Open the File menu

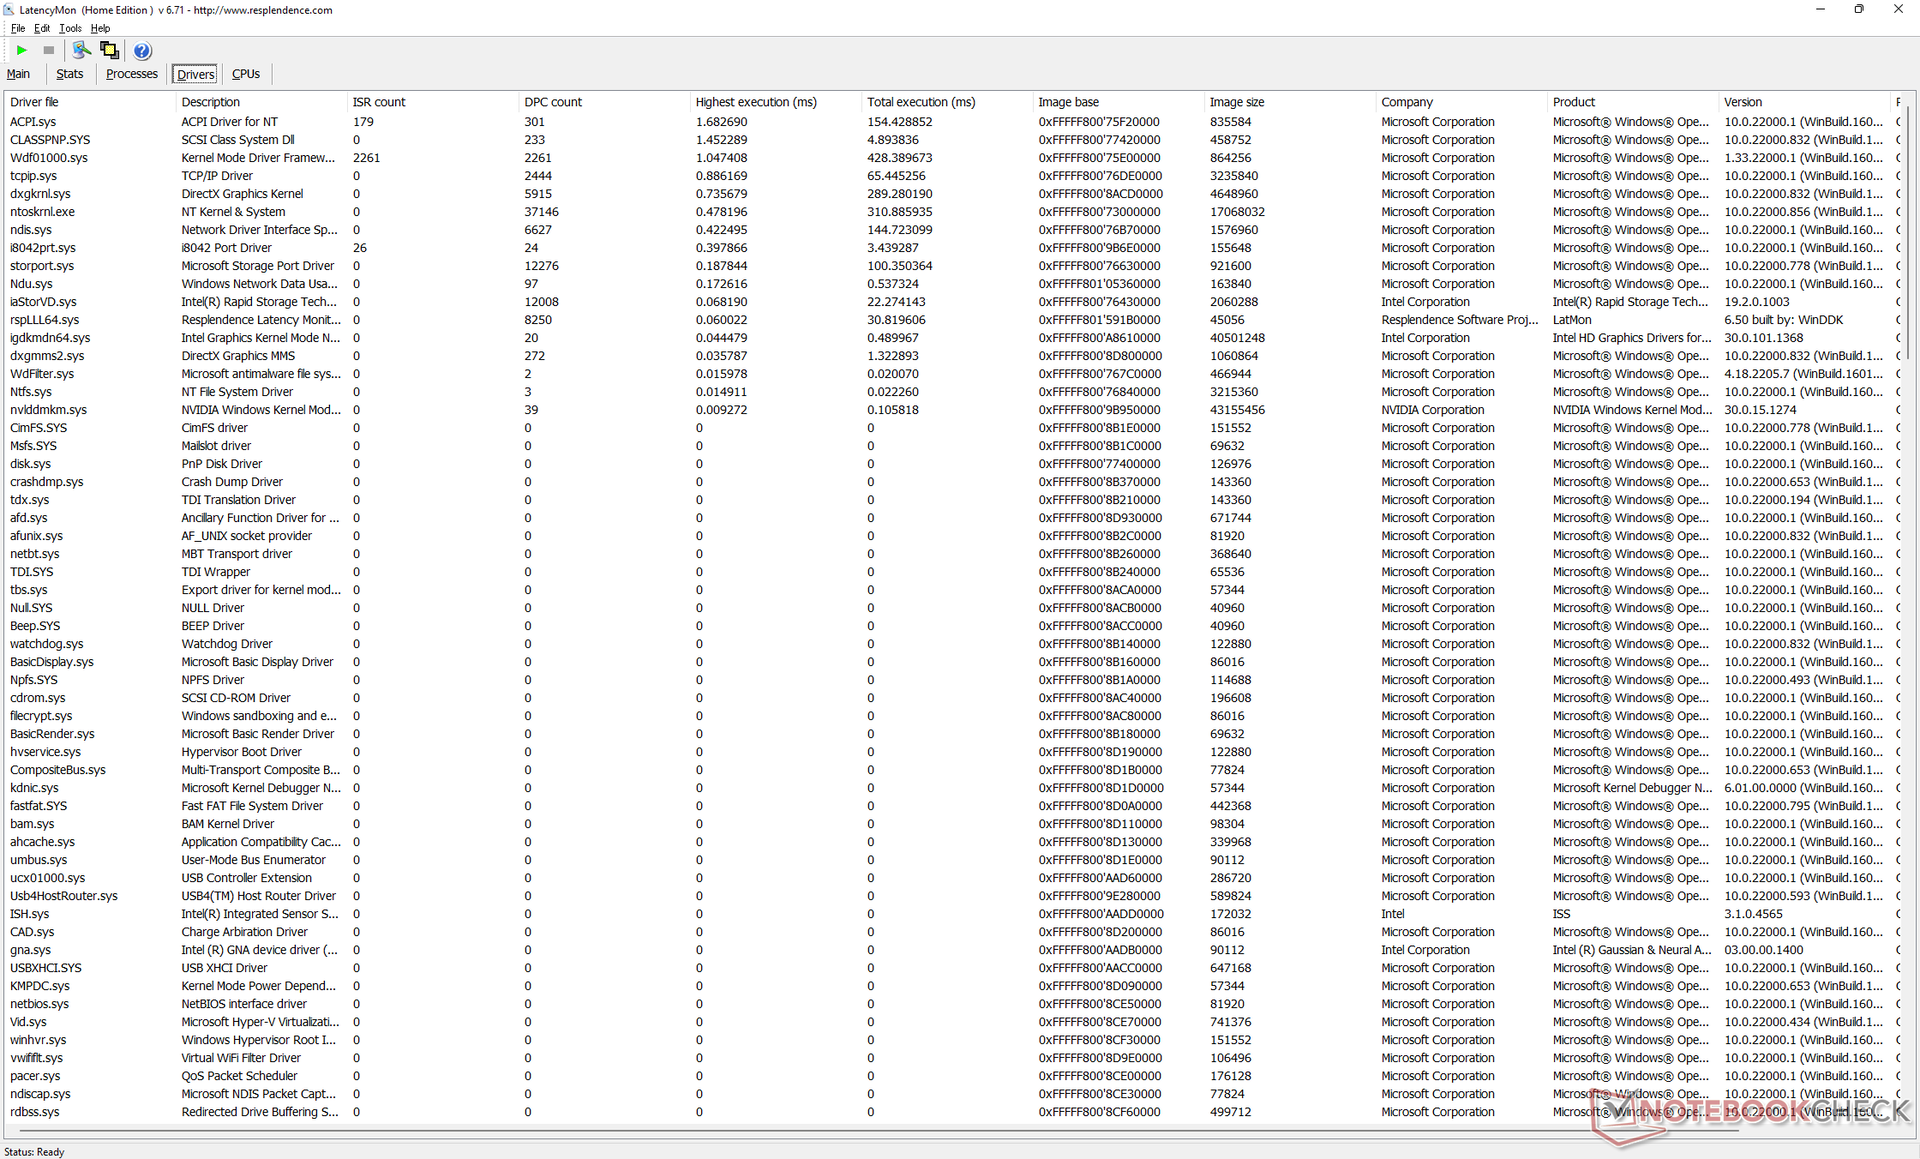18,28
